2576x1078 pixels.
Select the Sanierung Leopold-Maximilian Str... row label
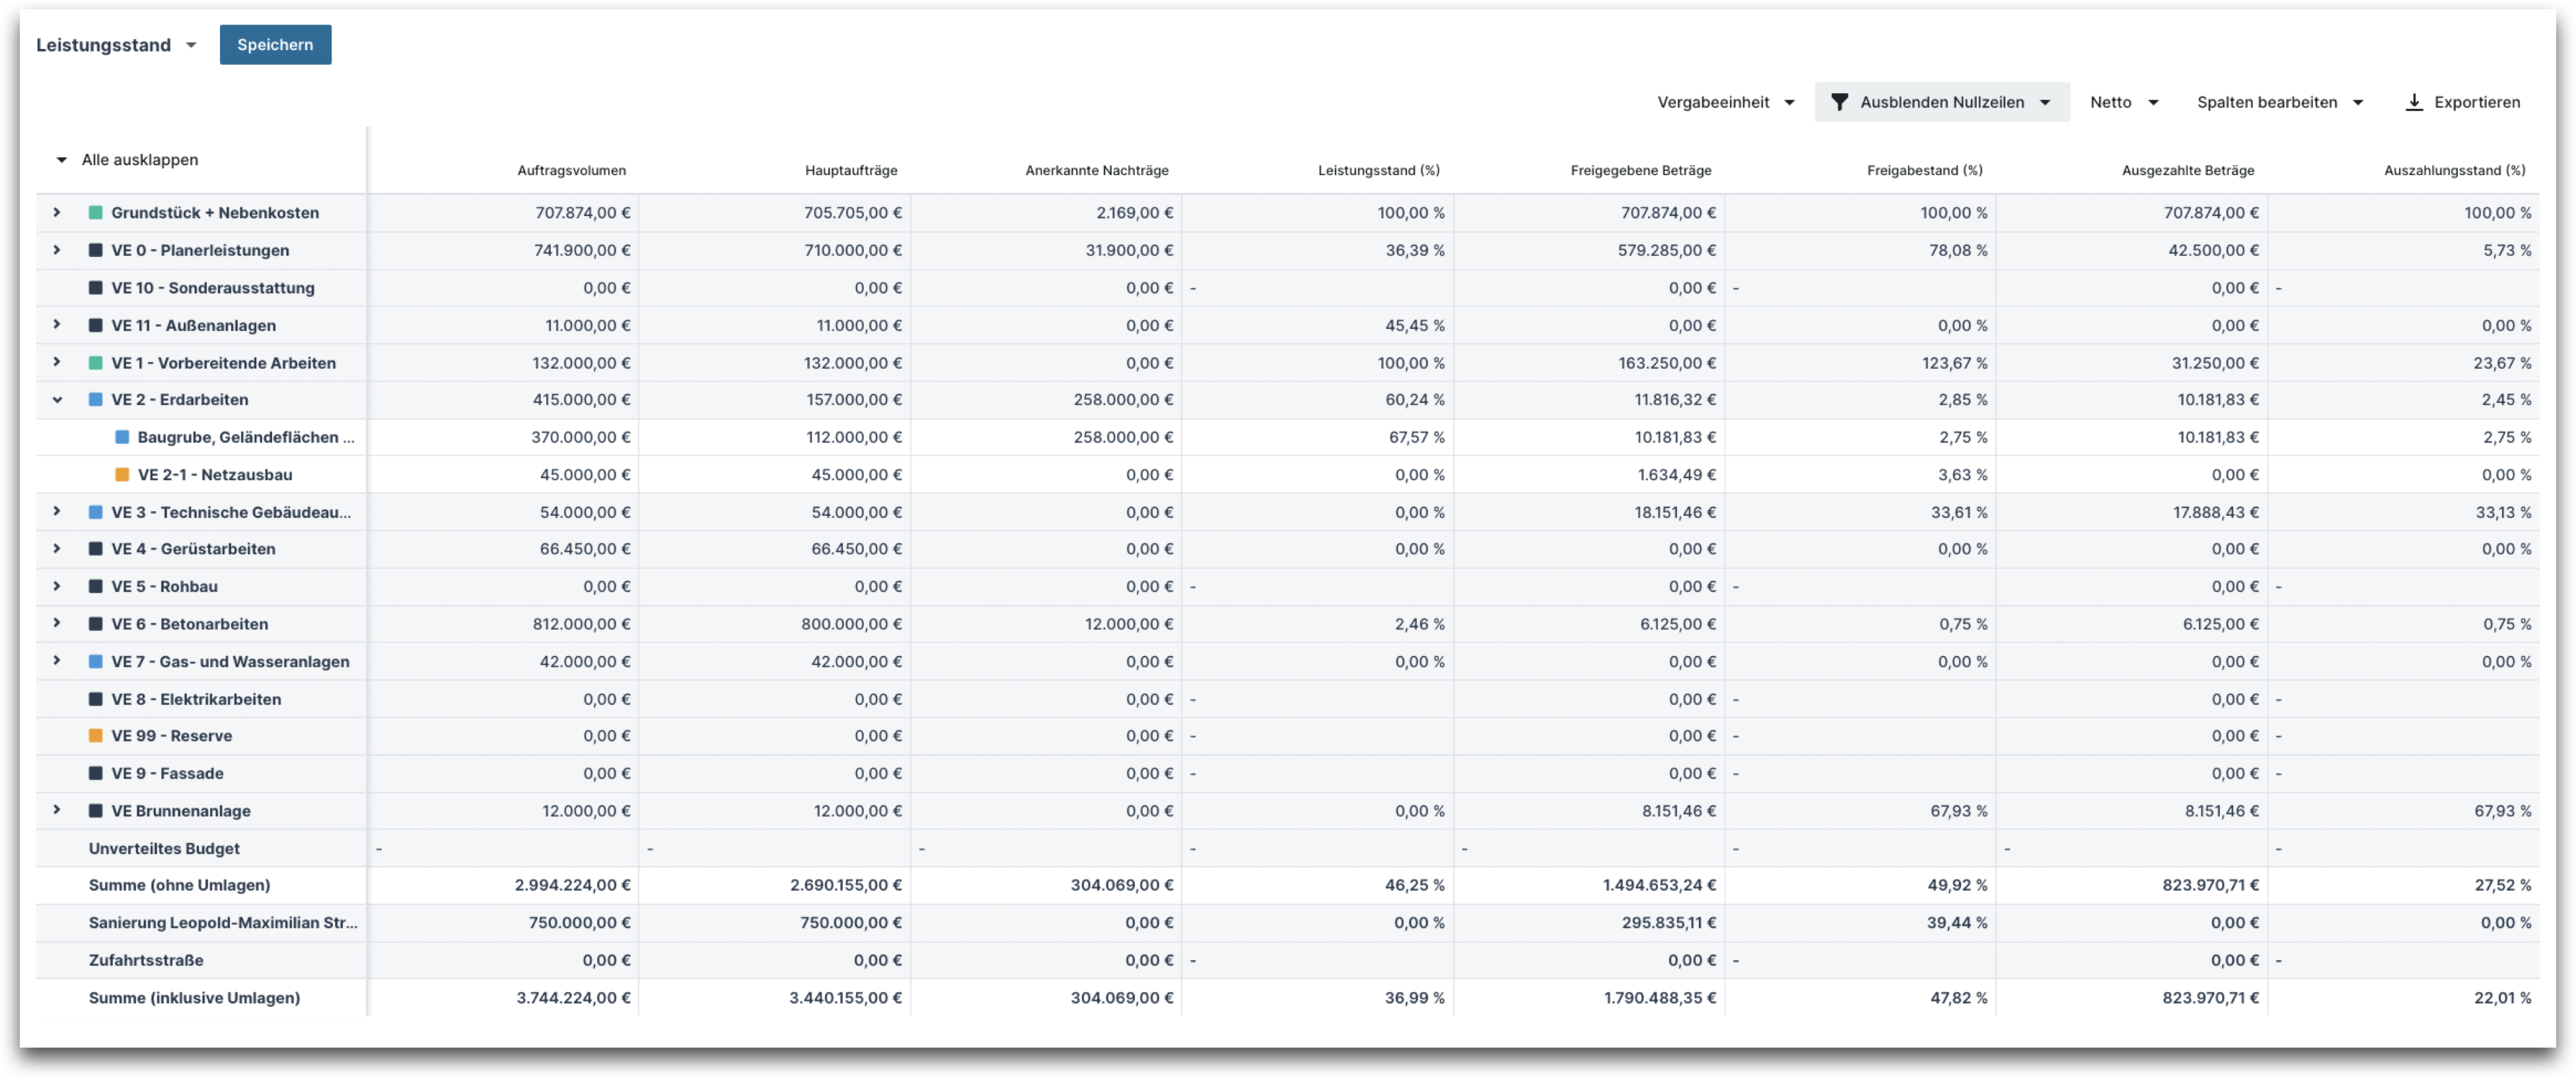tap(223, 922)
